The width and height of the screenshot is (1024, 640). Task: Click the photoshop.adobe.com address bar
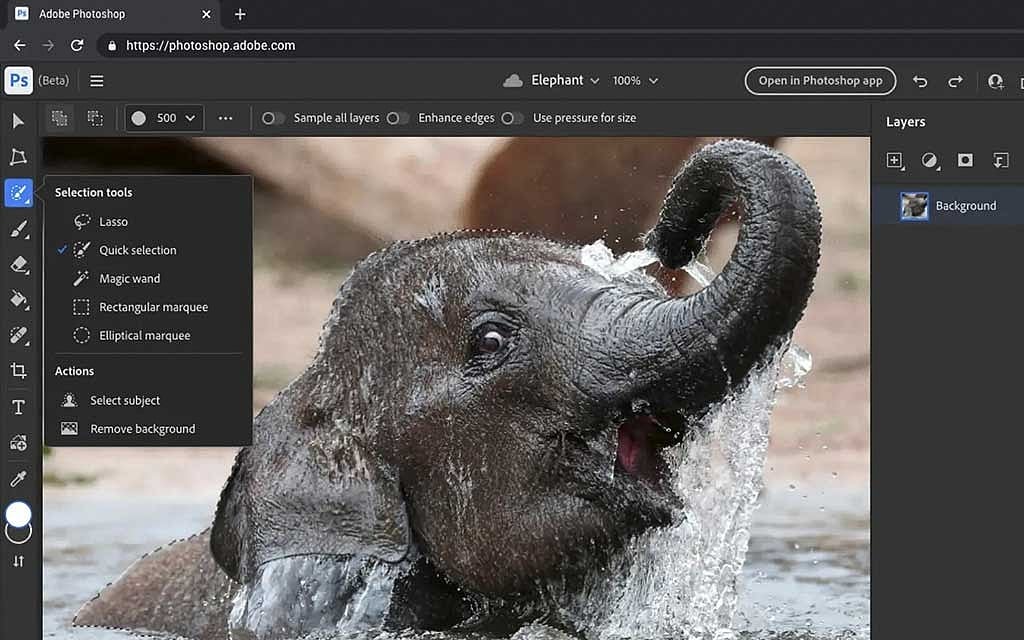pos(560,45)
